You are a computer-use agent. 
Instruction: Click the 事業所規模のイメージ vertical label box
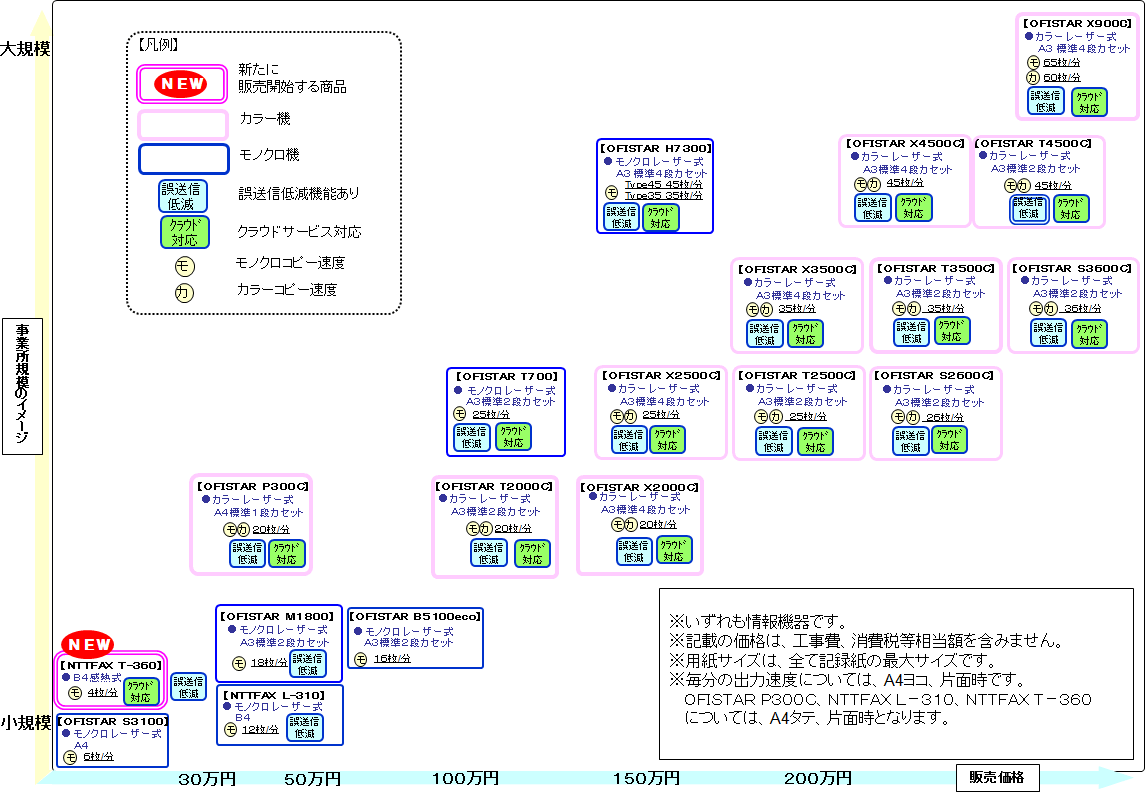coord(23,386)
